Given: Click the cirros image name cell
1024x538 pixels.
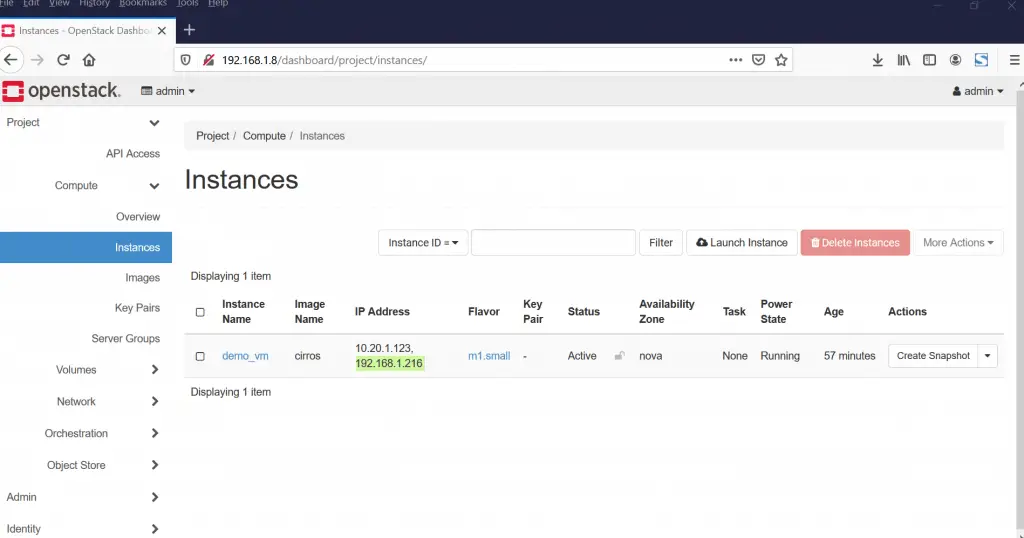Looking at the screenshot, I should pyautogui.click(x=308, y=356).
